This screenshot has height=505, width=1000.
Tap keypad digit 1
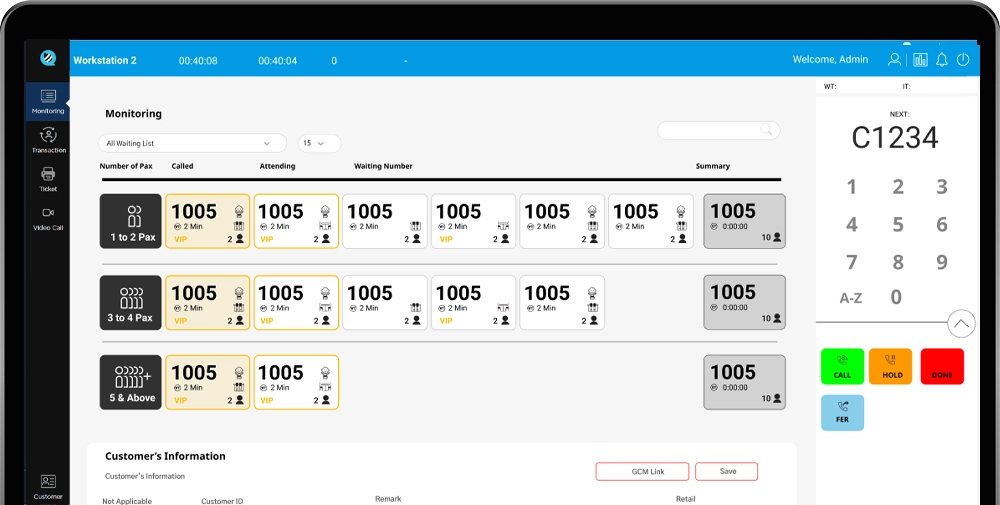[x=851, y=187]
